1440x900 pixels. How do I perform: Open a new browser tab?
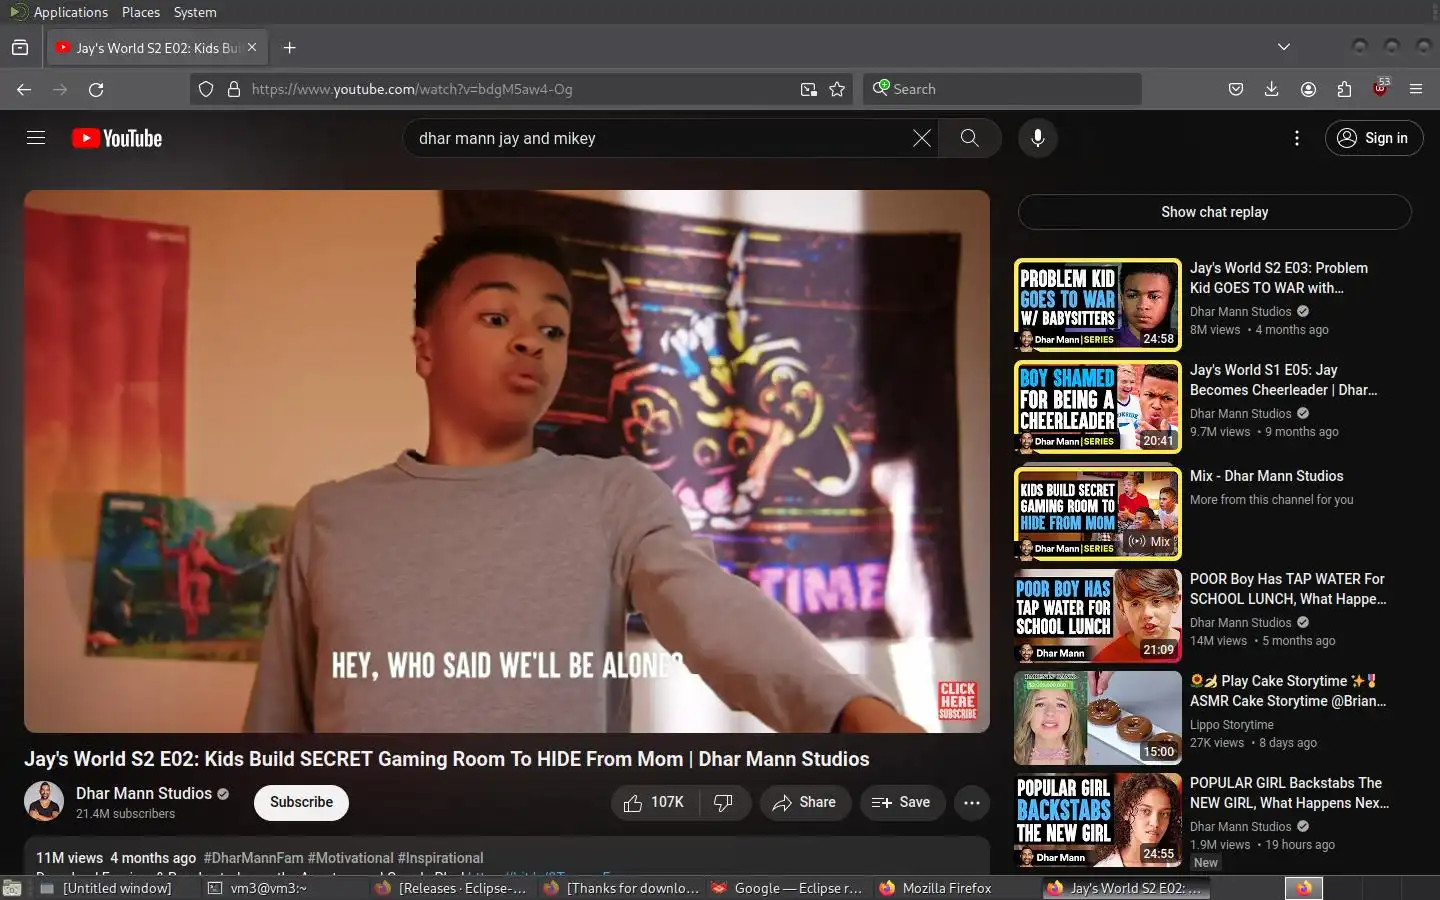(x=289, y=47)
